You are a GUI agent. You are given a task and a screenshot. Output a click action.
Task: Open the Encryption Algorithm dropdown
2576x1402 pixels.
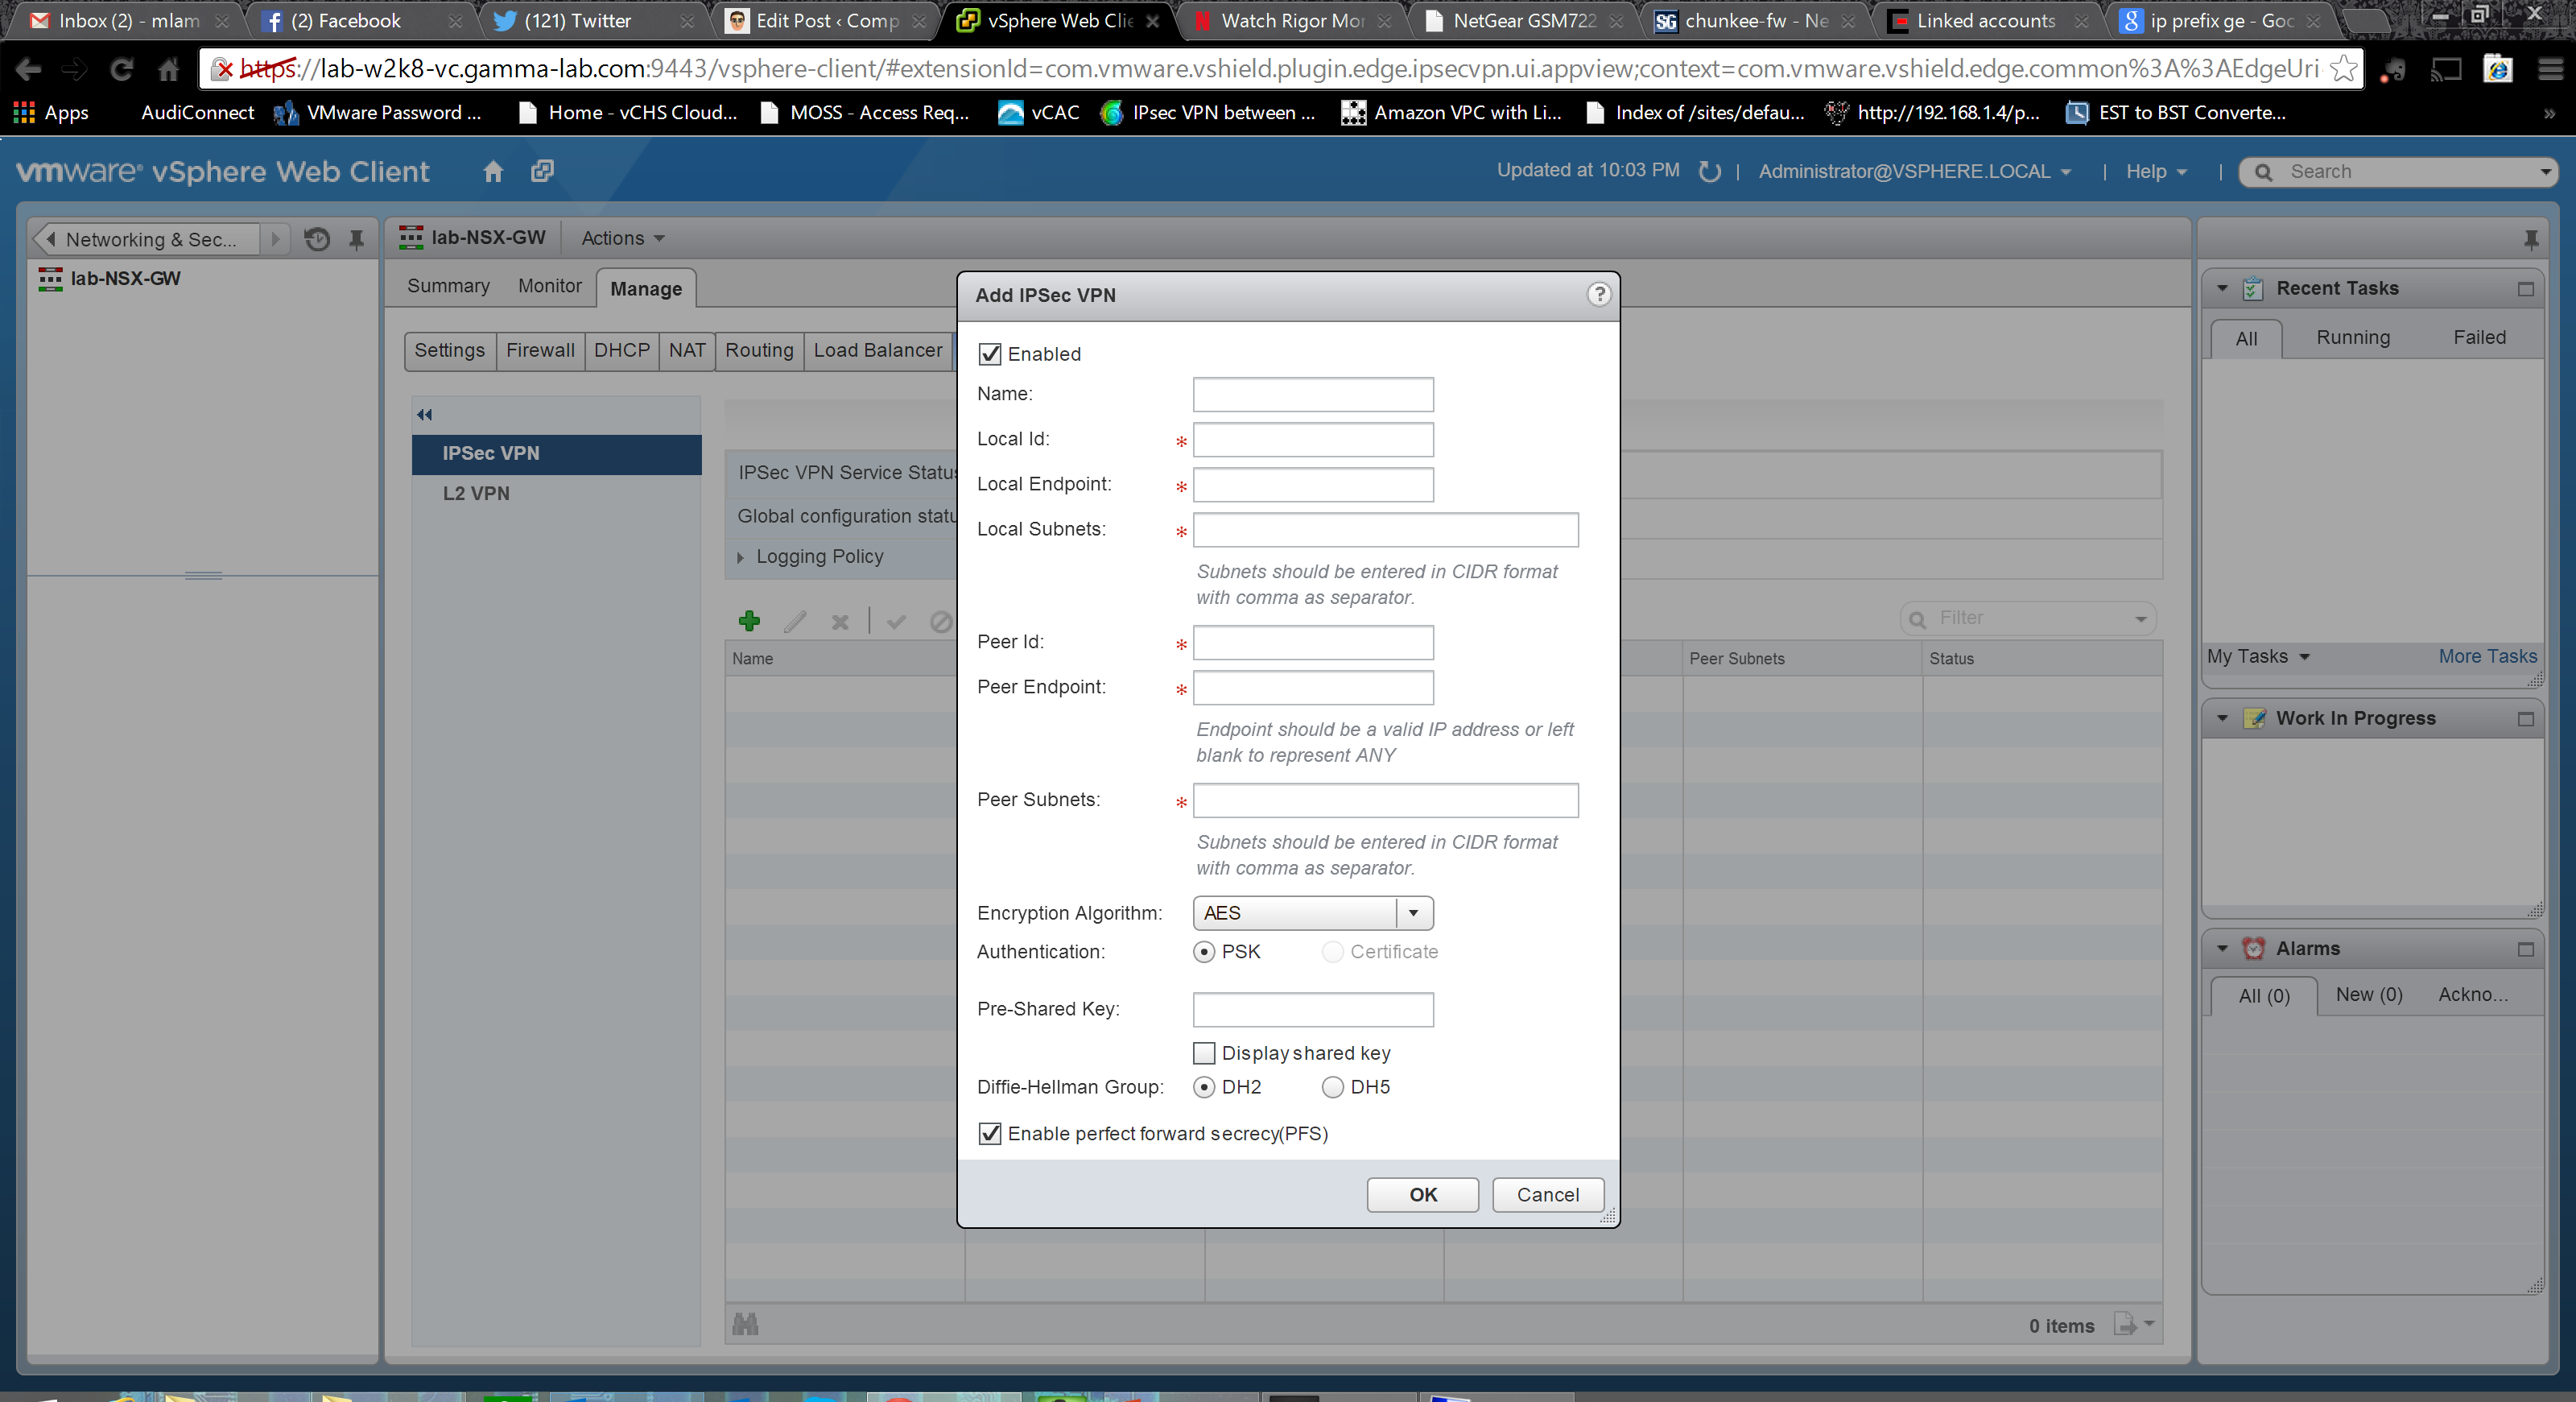coord(1413,913)
